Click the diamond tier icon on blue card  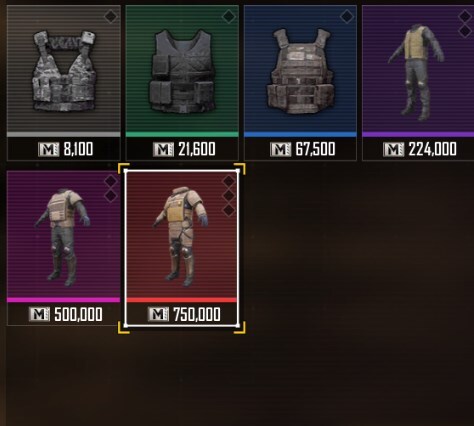347,16
